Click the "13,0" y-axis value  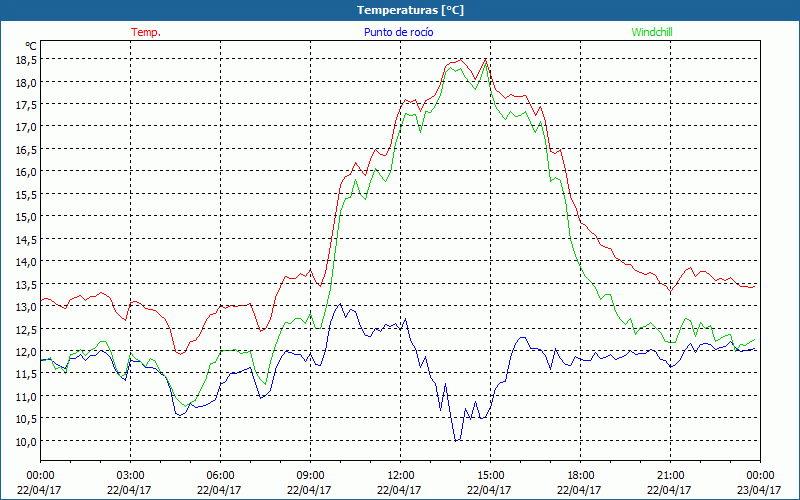coord(27,307)
